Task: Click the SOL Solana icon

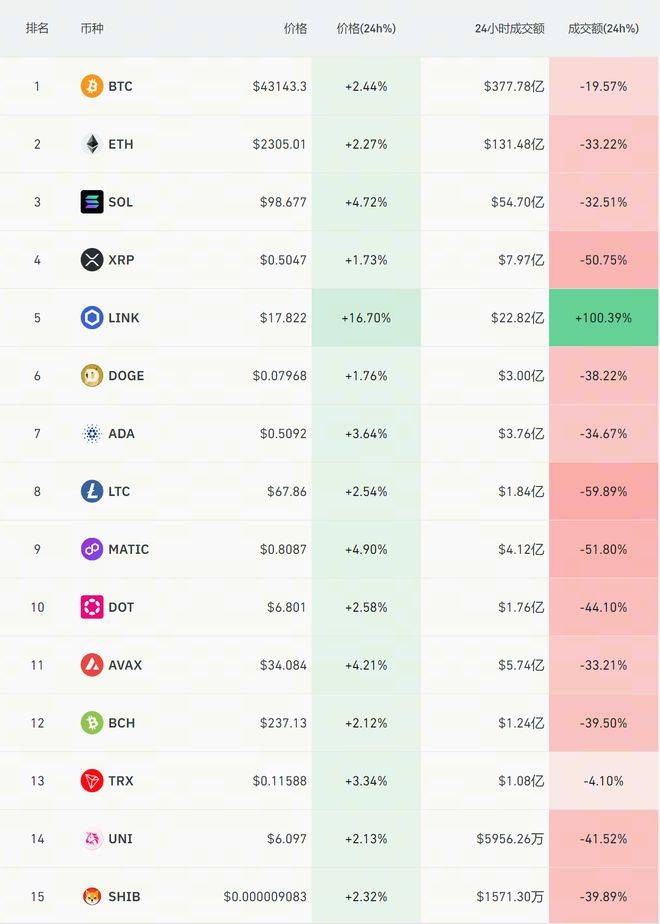Action: pos(92,202)
